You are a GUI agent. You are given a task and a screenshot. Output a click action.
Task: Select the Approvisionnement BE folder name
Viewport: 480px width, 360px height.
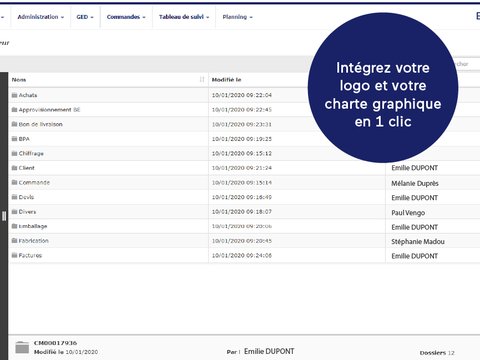[x=49, y=110]
